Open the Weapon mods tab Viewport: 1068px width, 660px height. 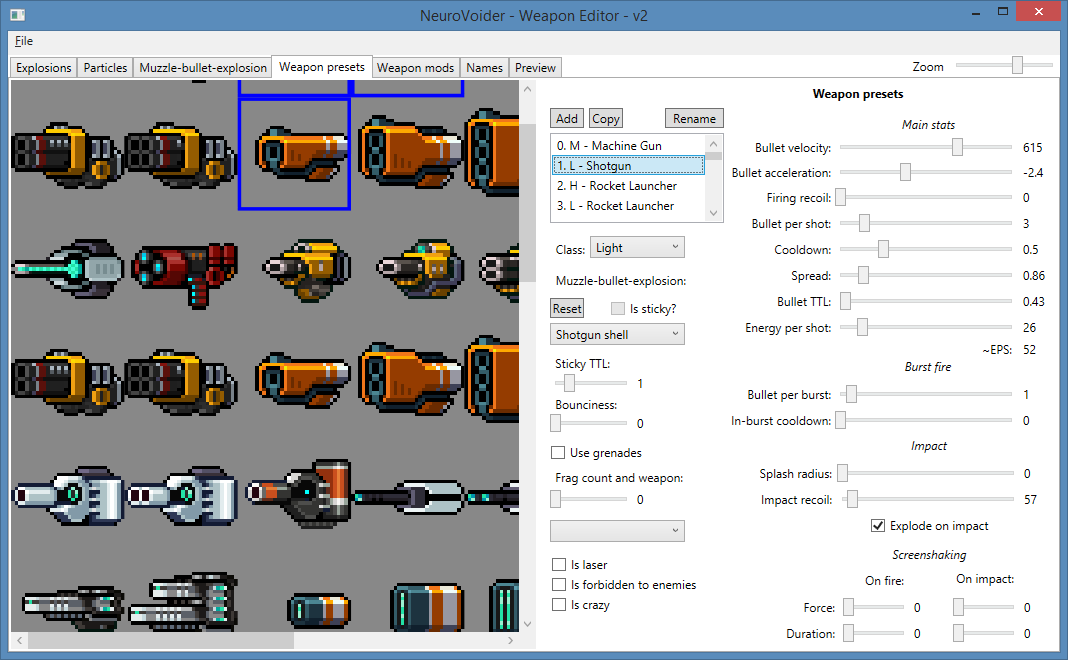415,67
